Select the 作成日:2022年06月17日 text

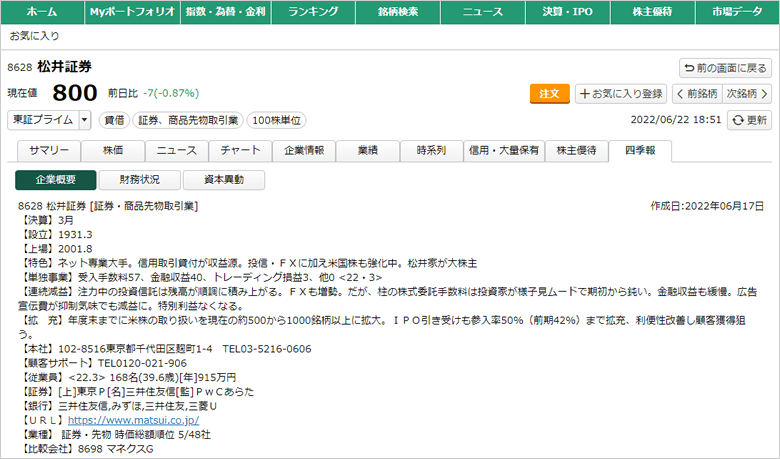click(x=707, y=206)
